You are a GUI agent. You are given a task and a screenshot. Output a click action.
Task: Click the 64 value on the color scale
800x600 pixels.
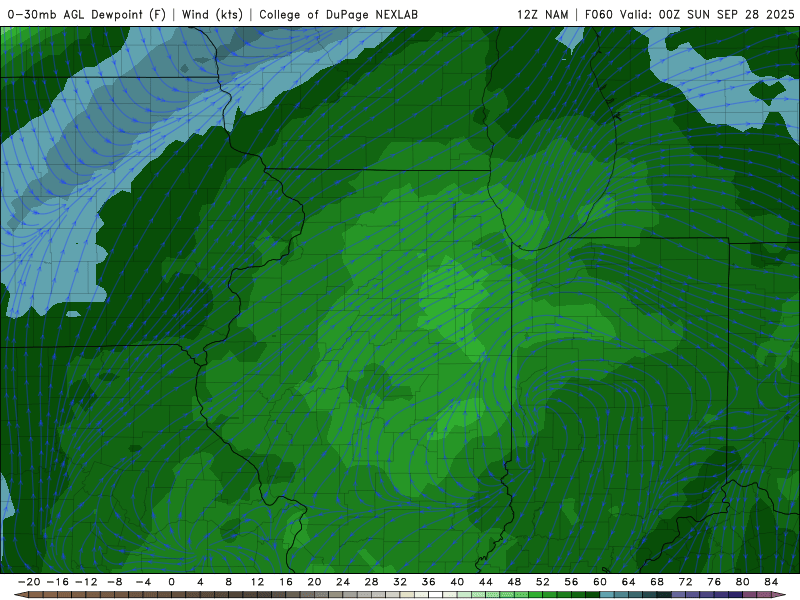click(629, 582)
